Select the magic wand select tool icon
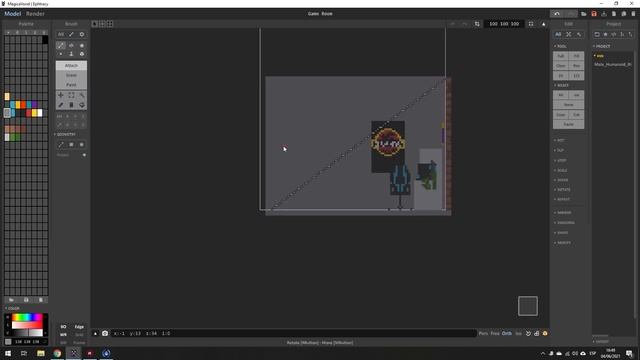Image resolution: width=640 pixels, height=360 pixels. click(x=82, y=95)
